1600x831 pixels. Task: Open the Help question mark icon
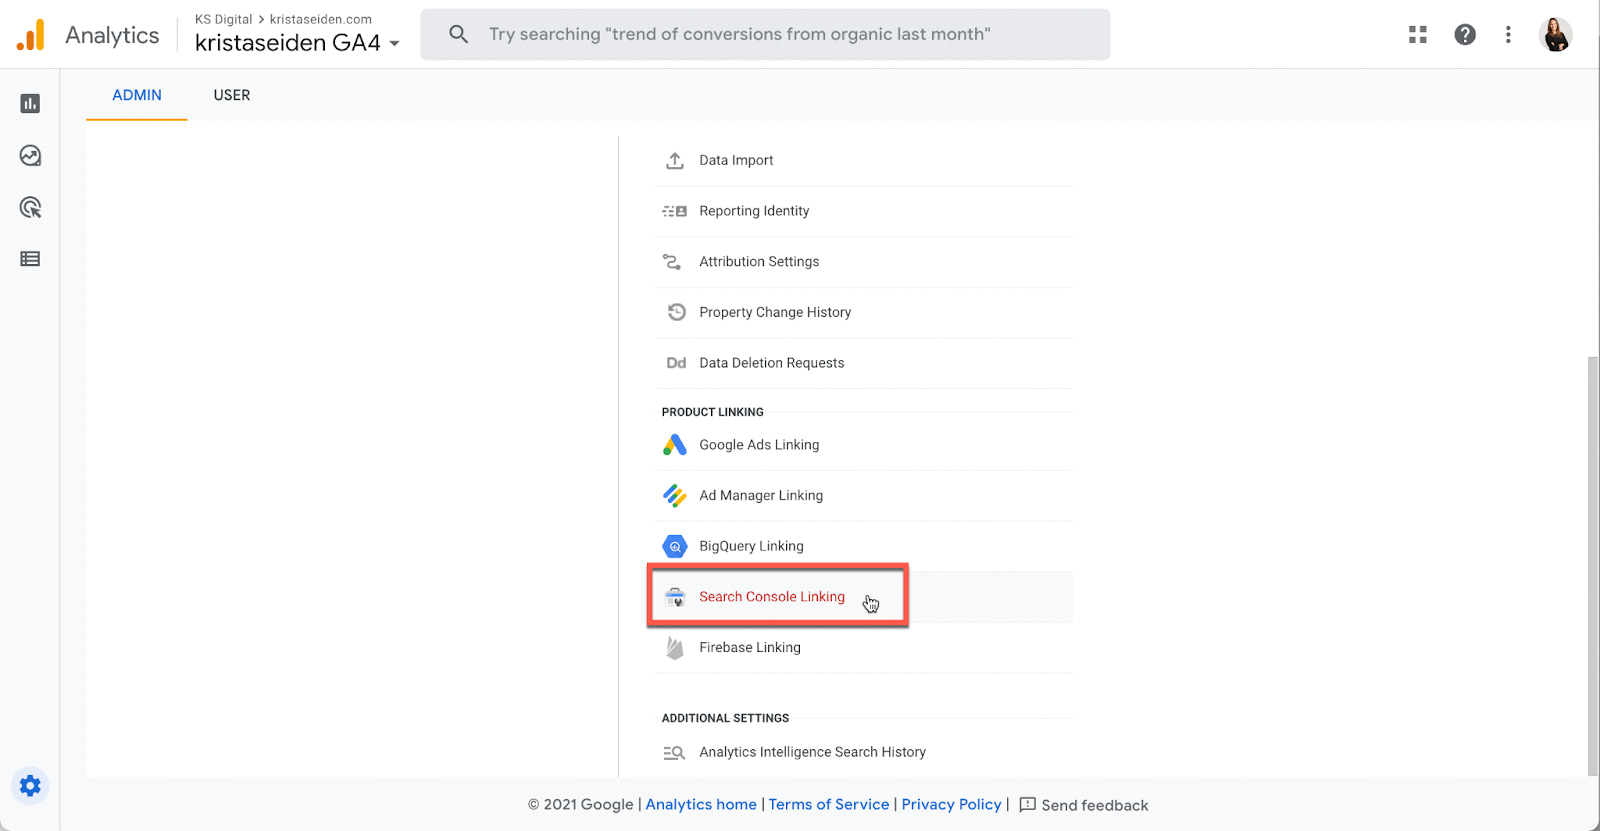(x=1465, y=35)
